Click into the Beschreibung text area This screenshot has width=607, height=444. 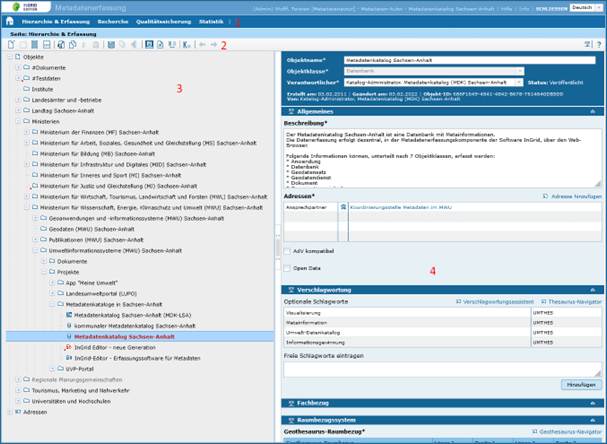point(442,159)
